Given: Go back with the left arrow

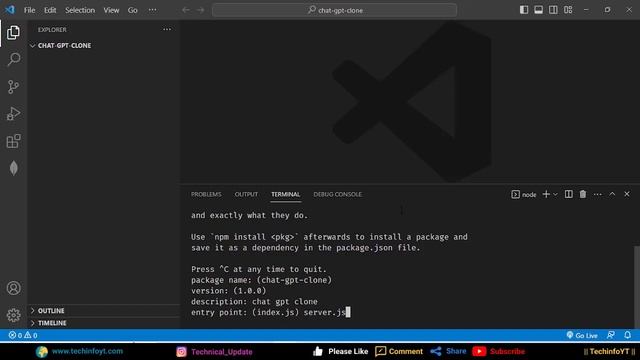Looking at the screenshot, I should click(x=186, y=10).
